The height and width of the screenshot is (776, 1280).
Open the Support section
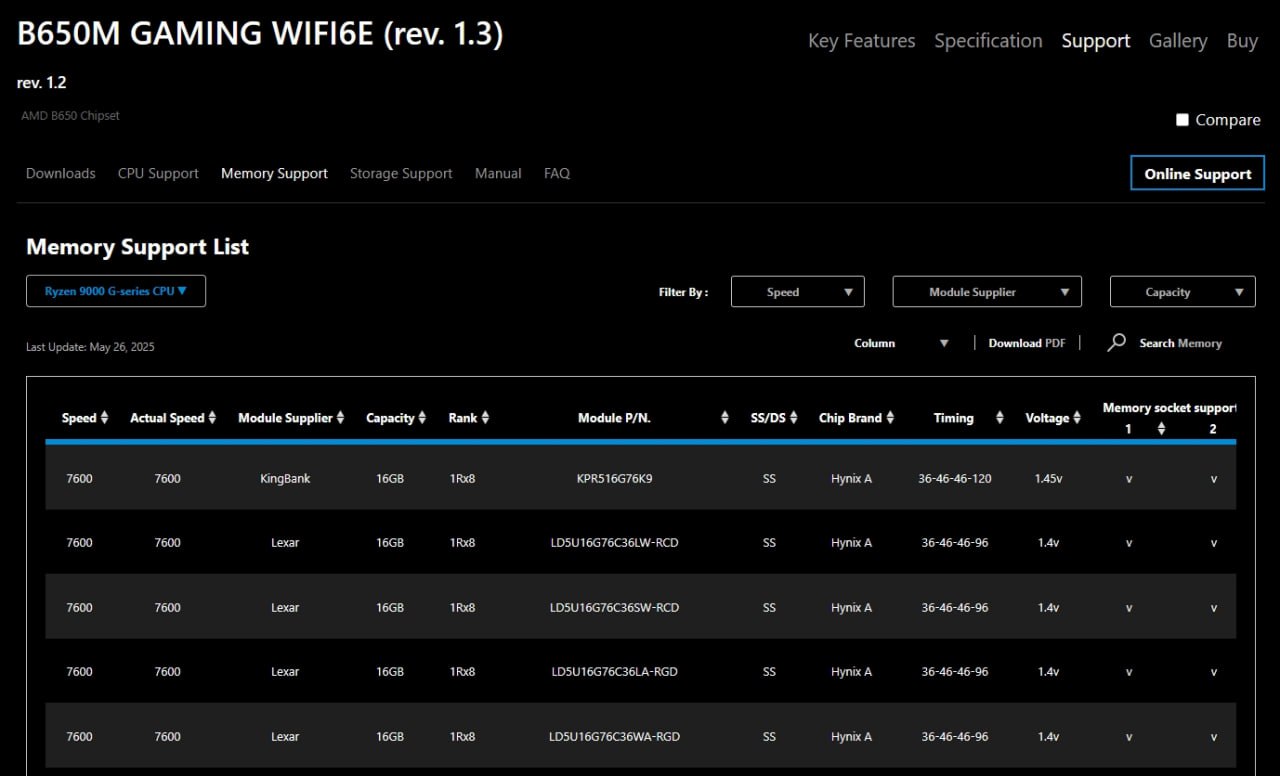(1096, 41)
